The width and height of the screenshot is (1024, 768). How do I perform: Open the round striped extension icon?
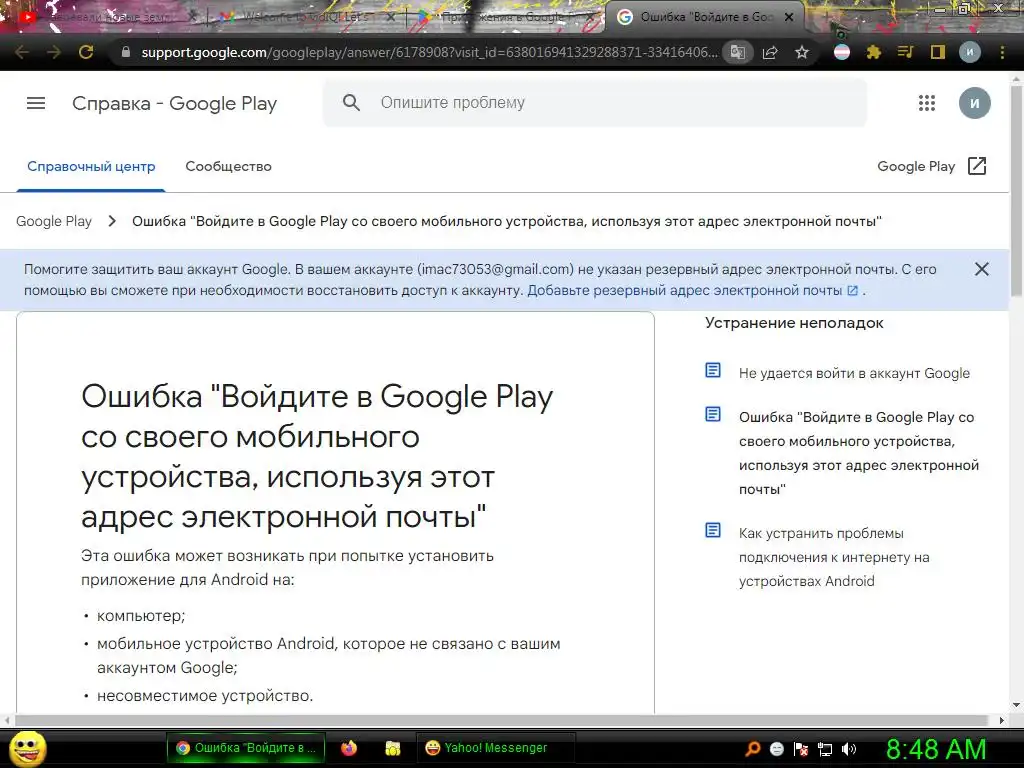842,52
